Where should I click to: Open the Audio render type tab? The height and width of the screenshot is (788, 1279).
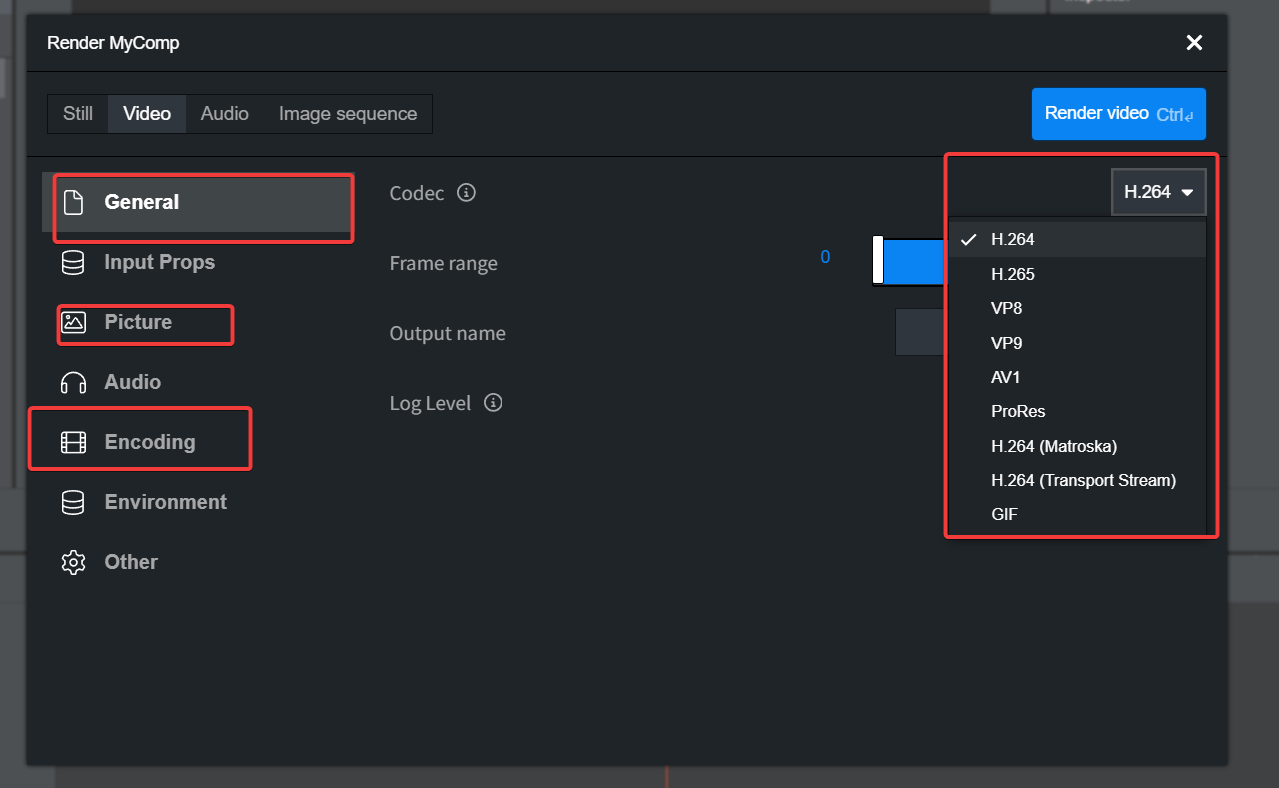pos(225,114)
